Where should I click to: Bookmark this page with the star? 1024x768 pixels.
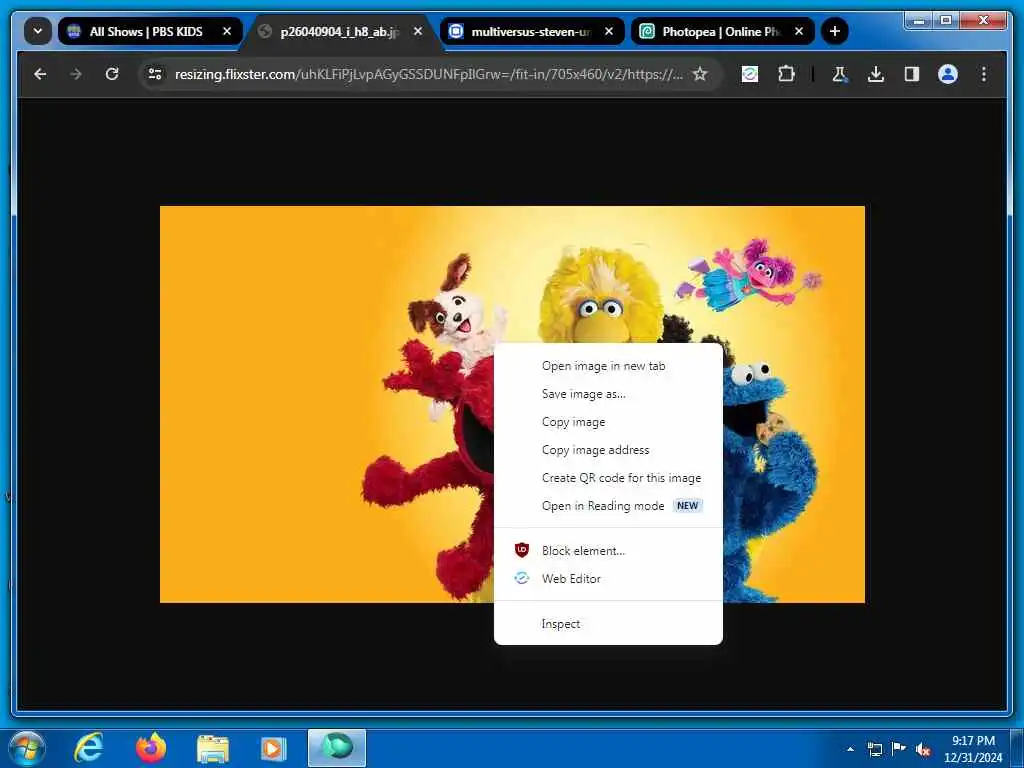tap(700, 74)
